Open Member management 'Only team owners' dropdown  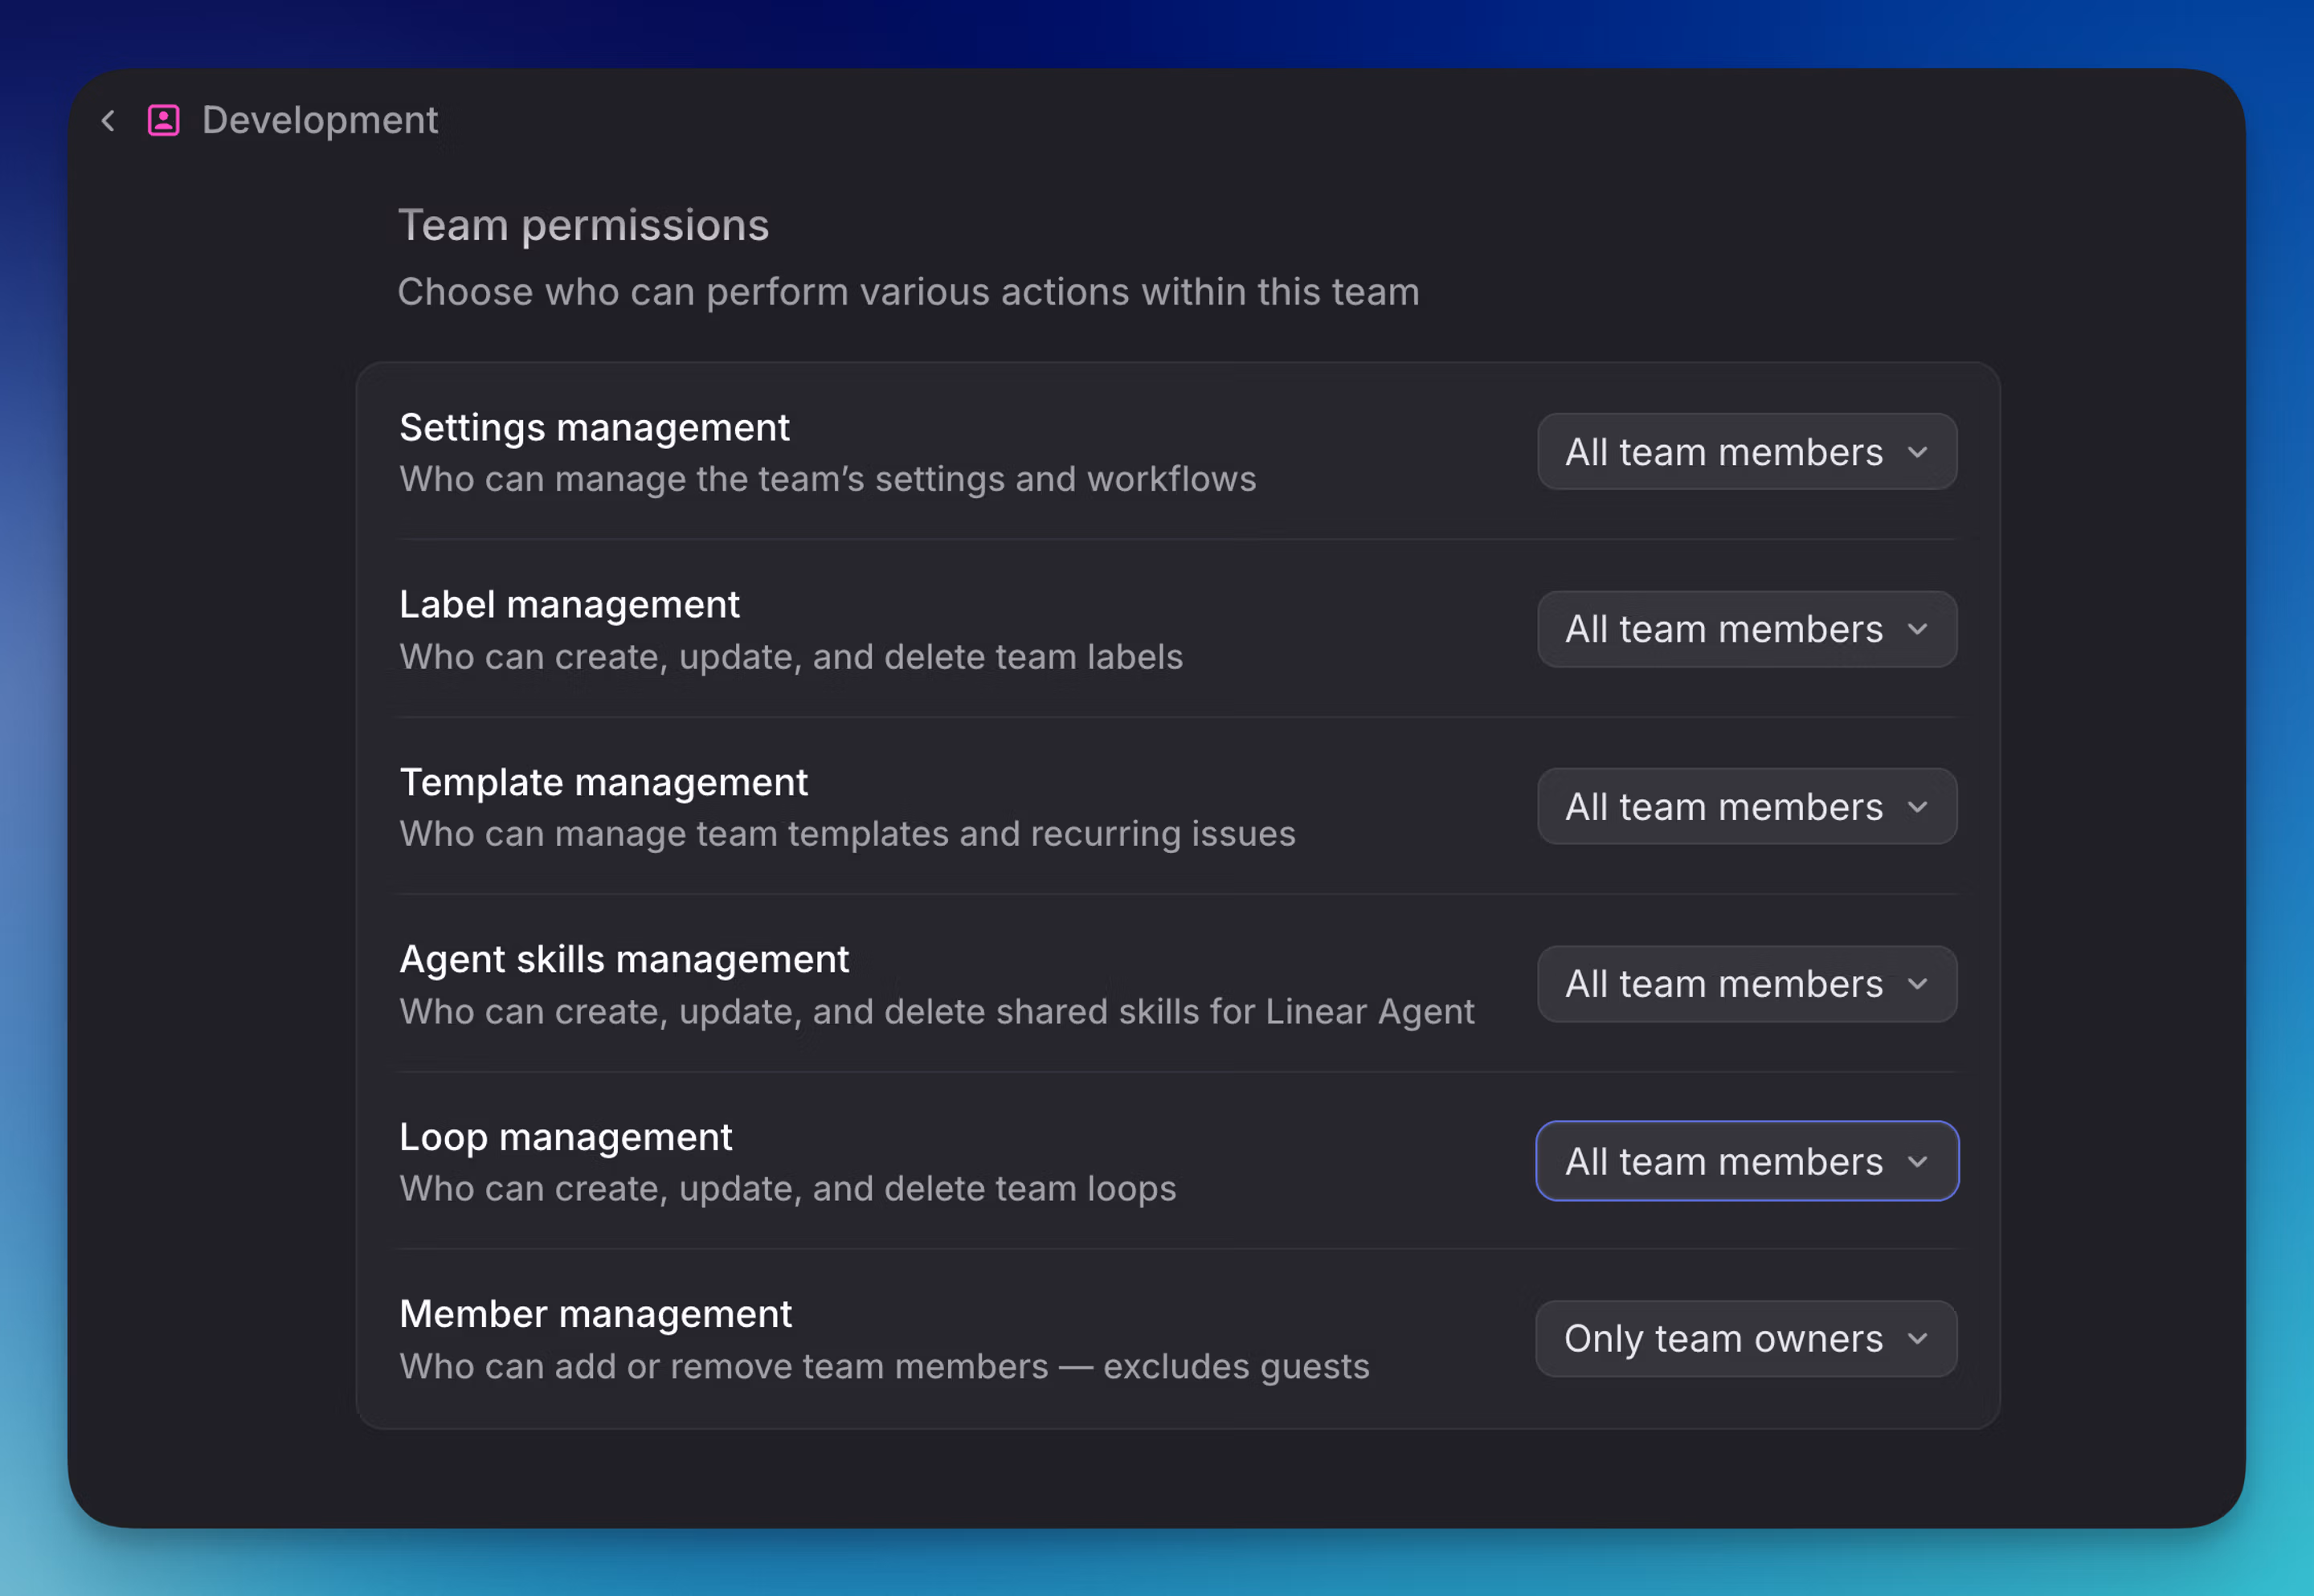pos(1746,1339)
